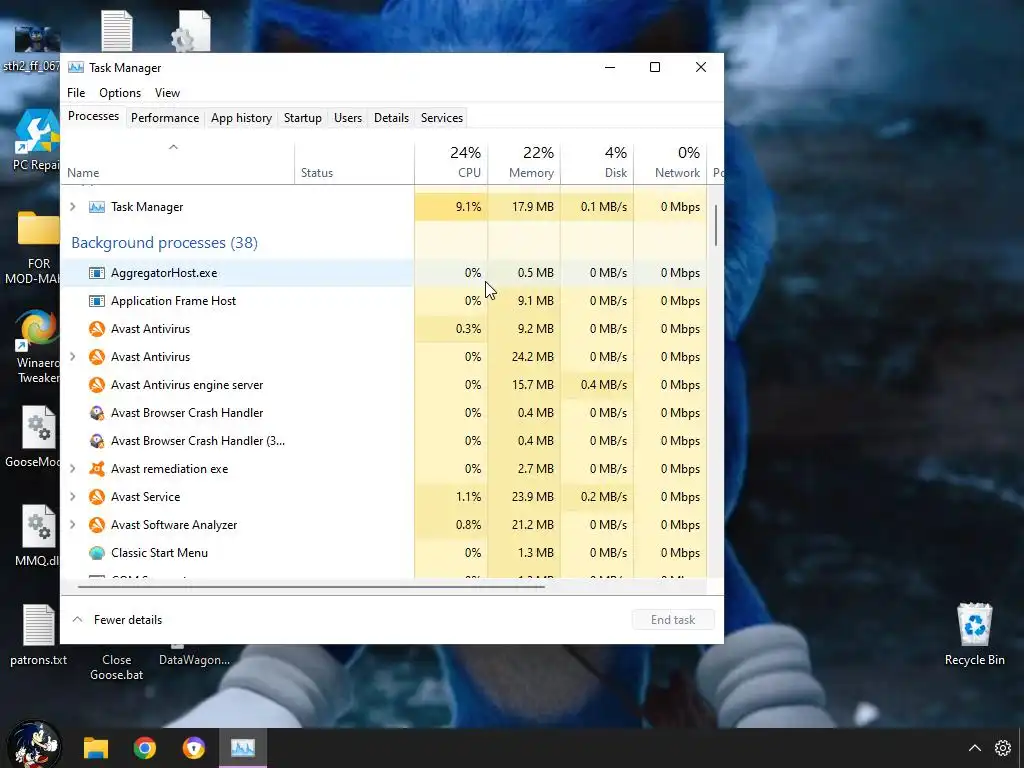Screen dimensions: 1024x768
Task: Select the FOR MOD-MAKERS desktop folder
Action: (37, 248)
